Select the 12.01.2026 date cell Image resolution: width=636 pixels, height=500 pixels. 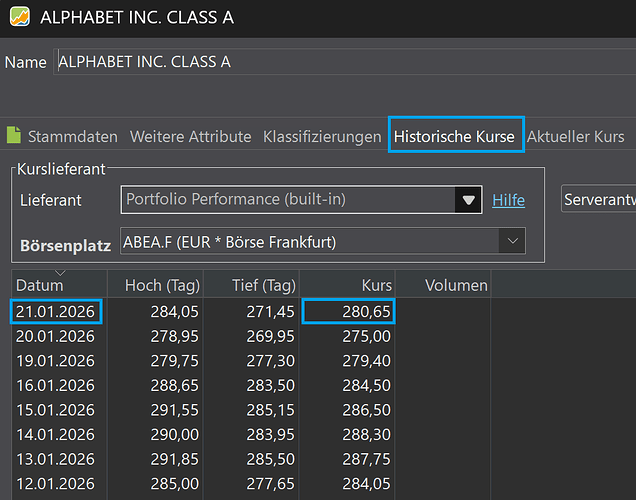tap(56, 483)
